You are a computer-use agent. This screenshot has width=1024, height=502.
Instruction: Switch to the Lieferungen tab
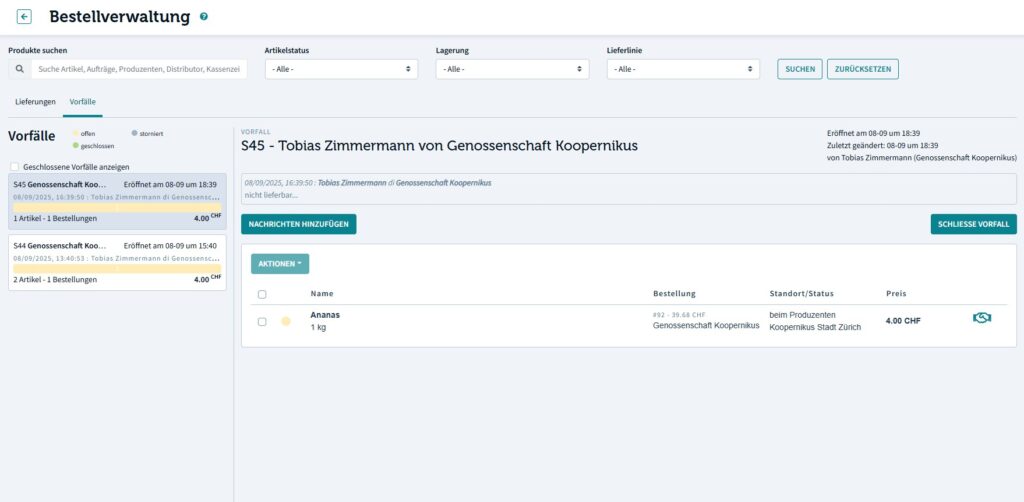(35, 102)
